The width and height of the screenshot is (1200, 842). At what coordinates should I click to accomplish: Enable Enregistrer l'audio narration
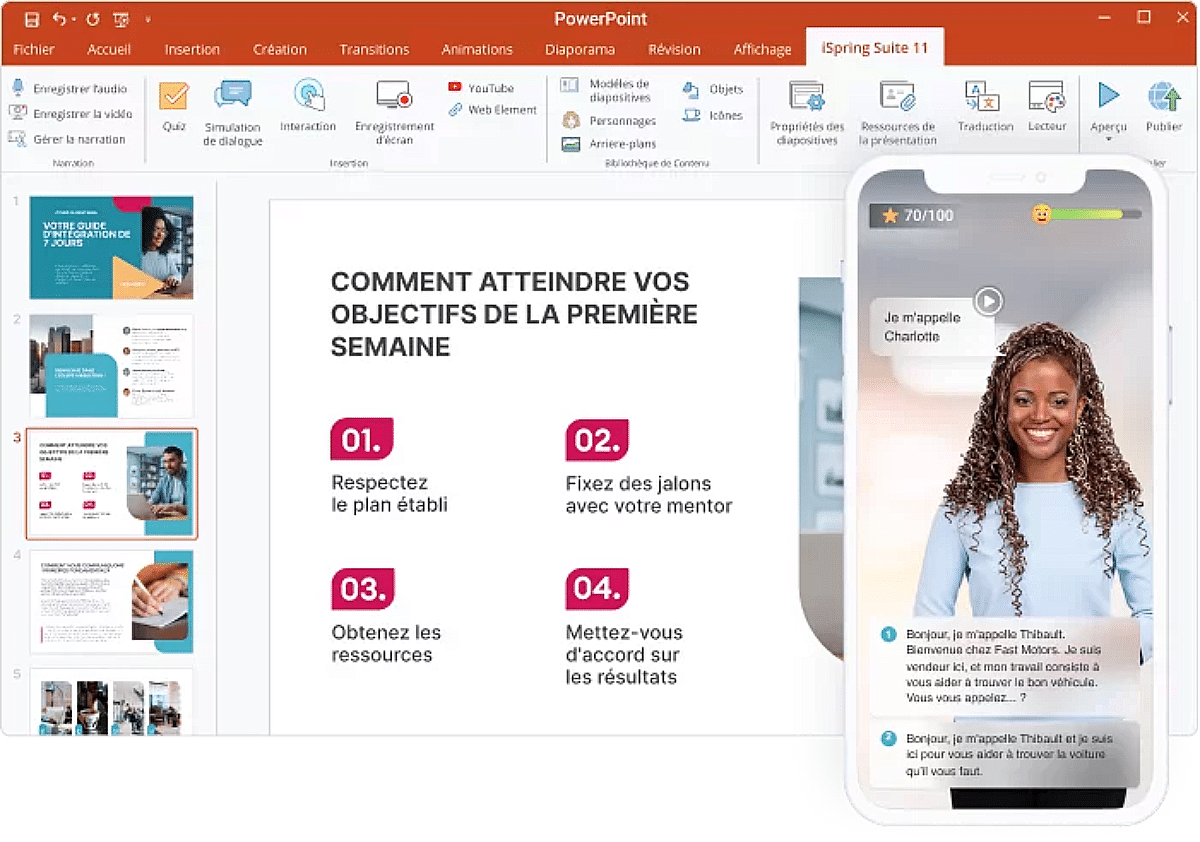[x=70, y=88]
